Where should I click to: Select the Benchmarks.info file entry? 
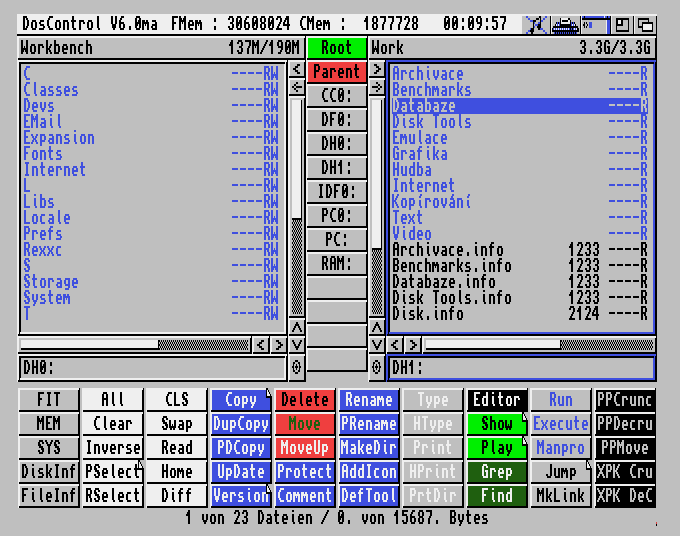520,266
